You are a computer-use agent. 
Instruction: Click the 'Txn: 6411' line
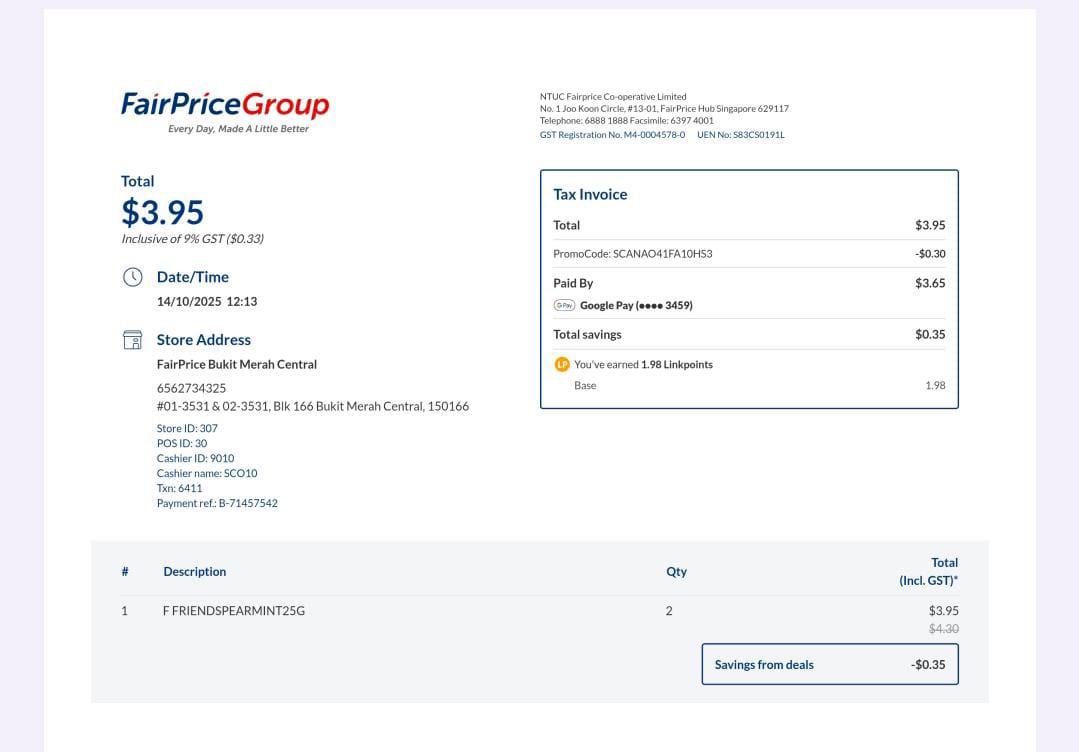(x=180, y=488)
